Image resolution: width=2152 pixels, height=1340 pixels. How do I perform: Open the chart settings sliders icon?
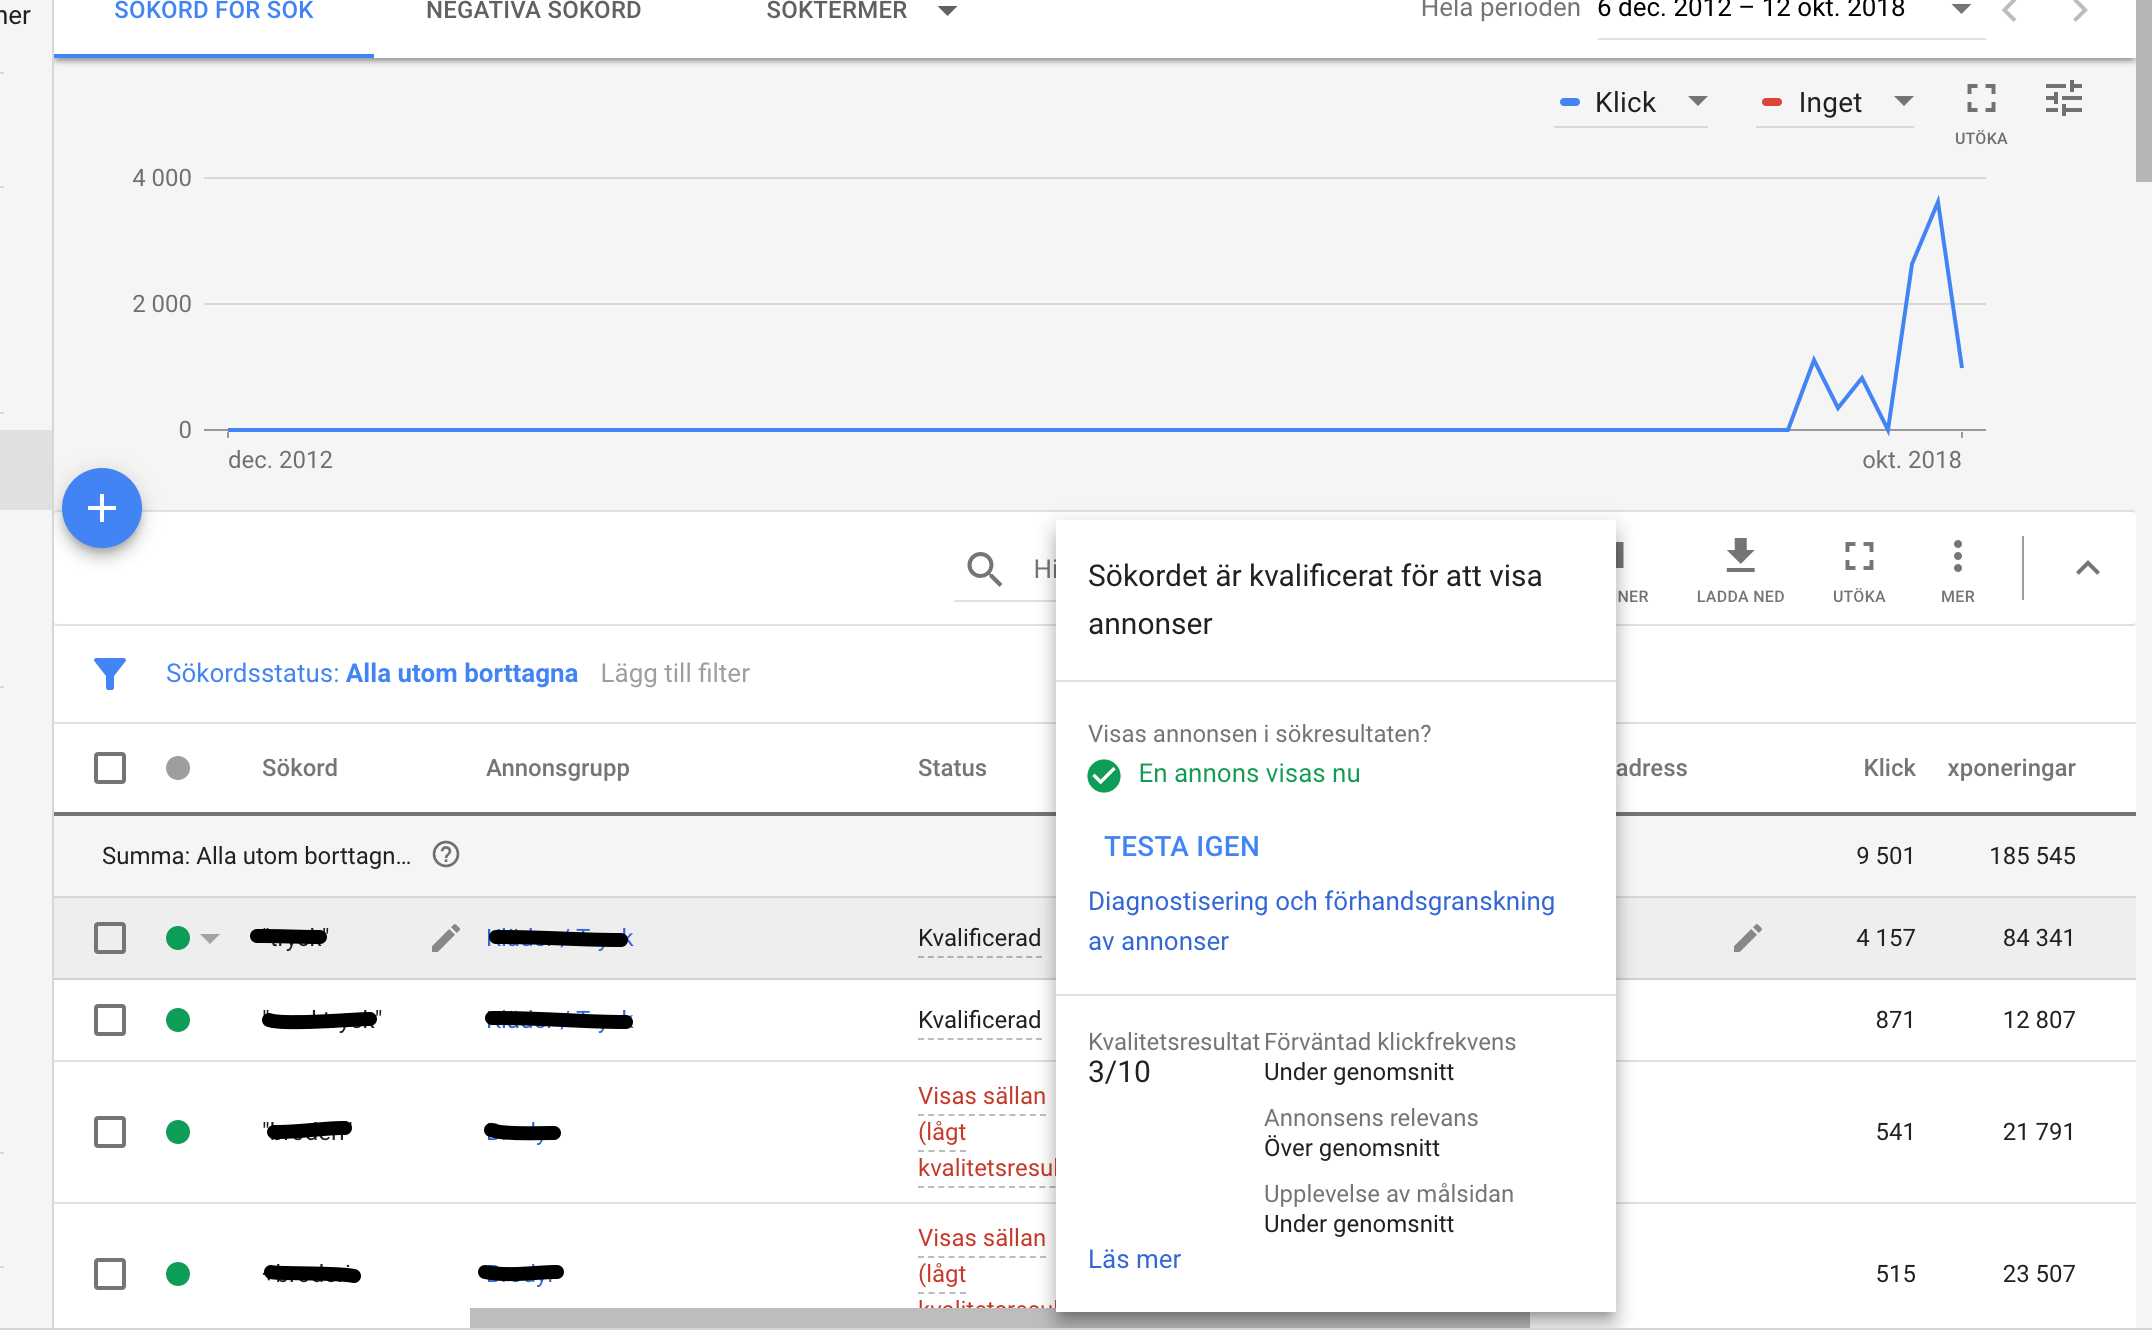pos(2062,100)
